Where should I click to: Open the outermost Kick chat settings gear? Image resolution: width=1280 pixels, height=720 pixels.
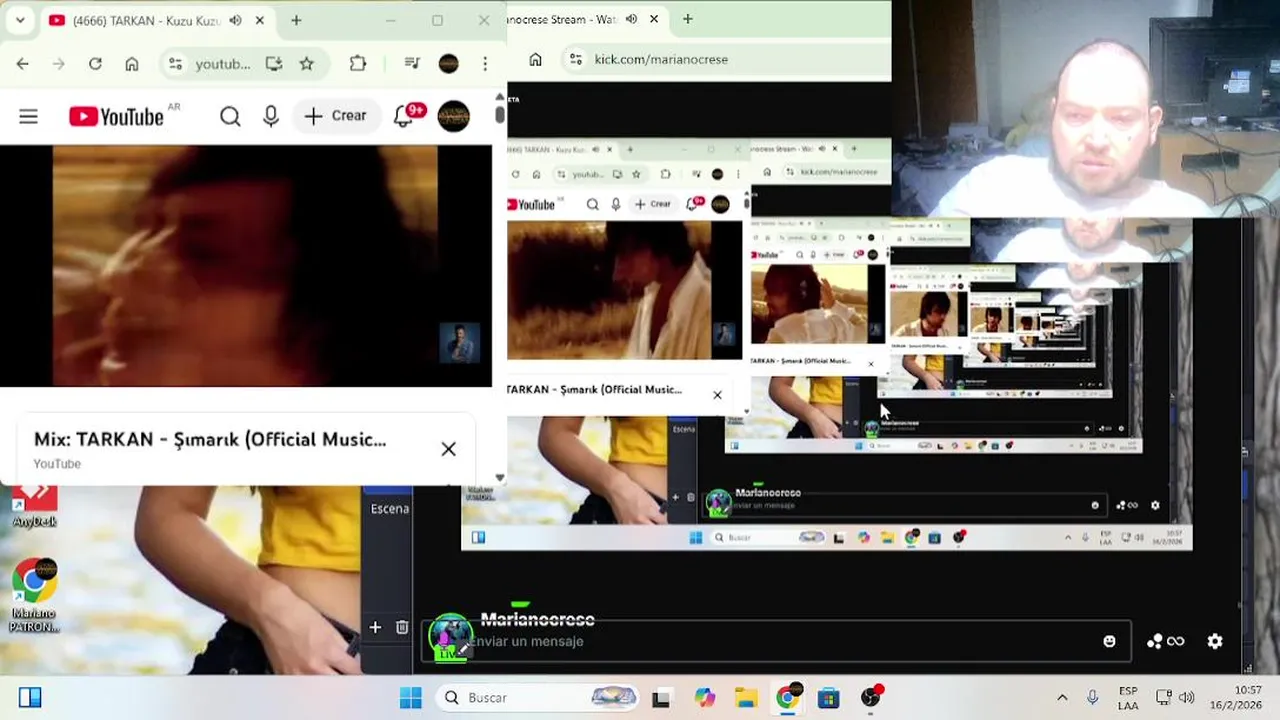click(x=1215, y=641)
